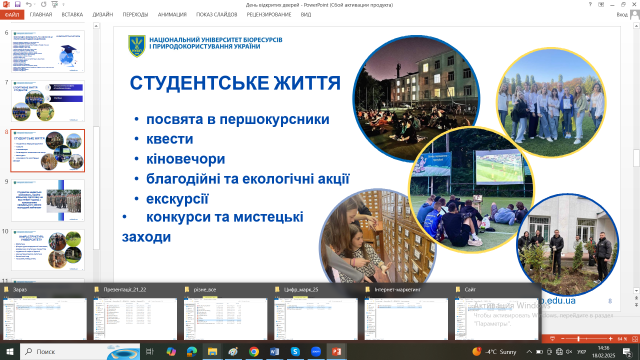Open Task View on taskbar
640x360 pixels.
coord(150,351)
